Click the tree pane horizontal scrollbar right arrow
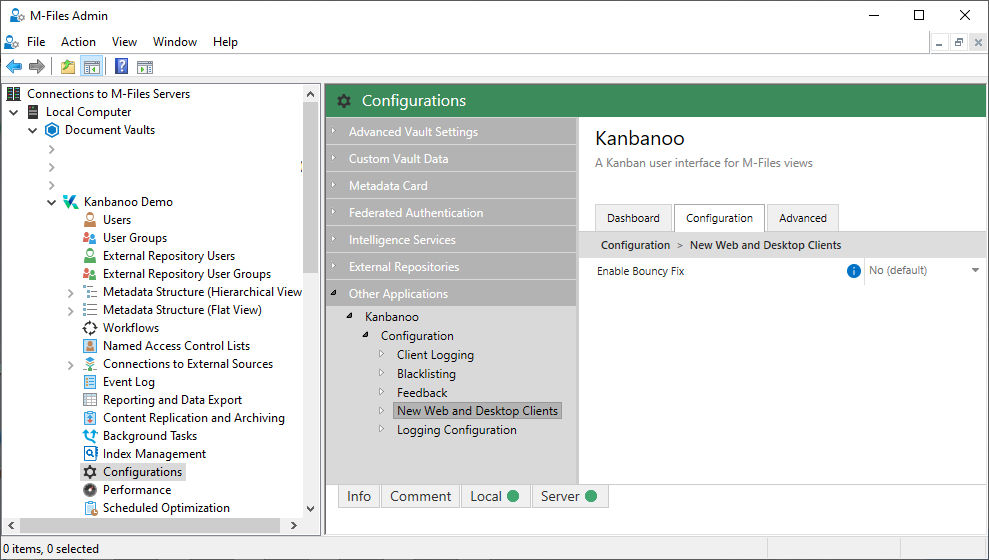This screenshot has width=989, height=560. point(294,525)
